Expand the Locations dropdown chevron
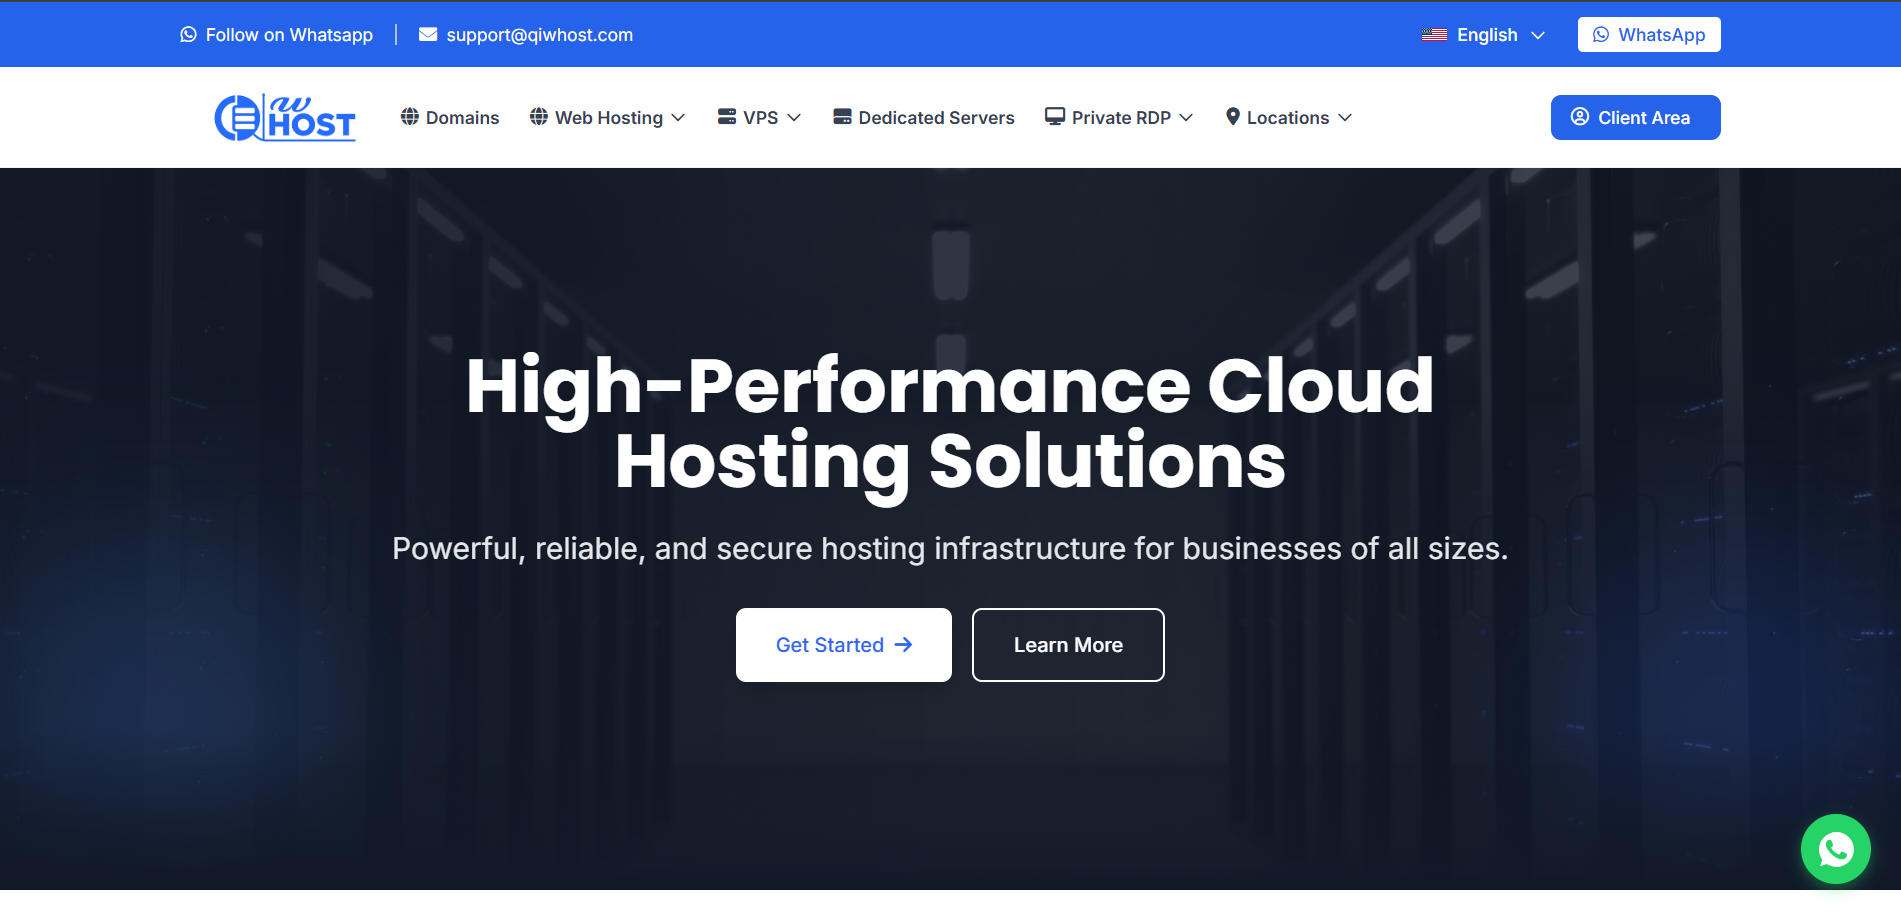This screenshot has height=912, width=1901. click(1345, 118)
